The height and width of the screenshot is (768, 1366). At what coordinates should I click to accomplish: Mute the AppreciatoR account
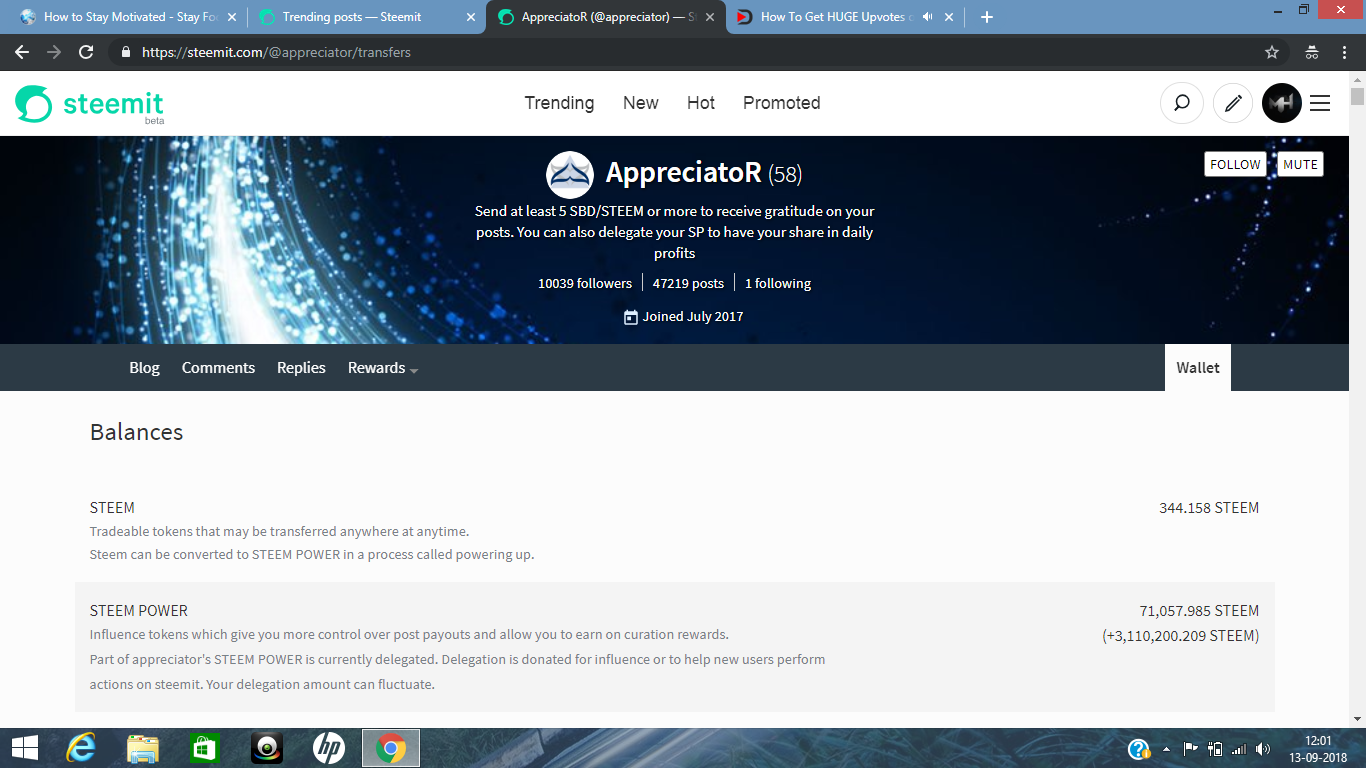point(1300,164)
